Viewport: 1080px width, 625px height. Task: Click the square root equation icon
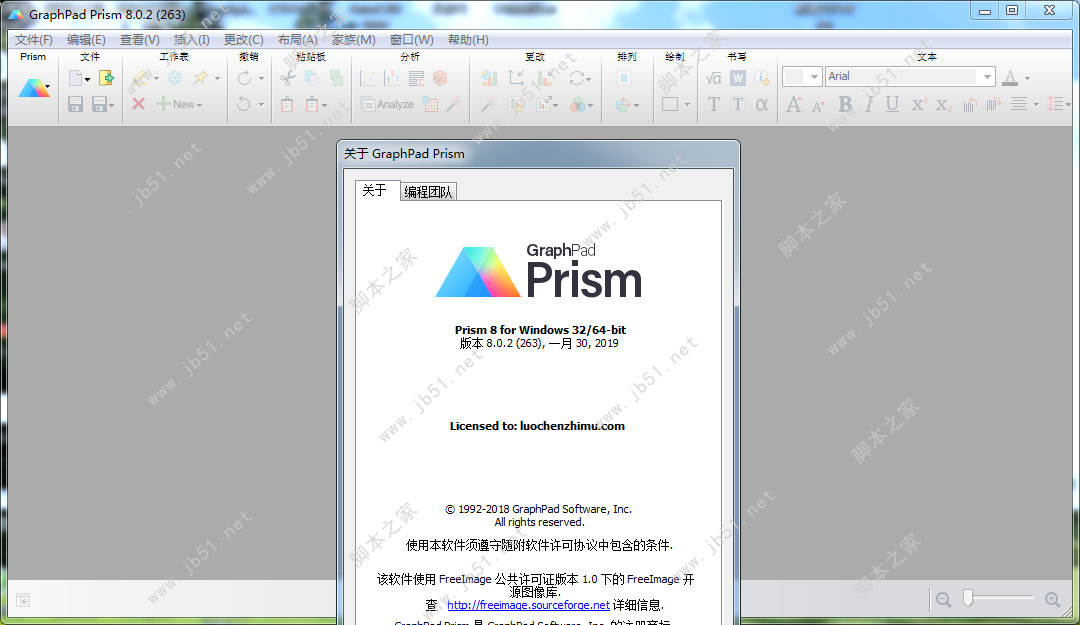(x=714, y=78)
